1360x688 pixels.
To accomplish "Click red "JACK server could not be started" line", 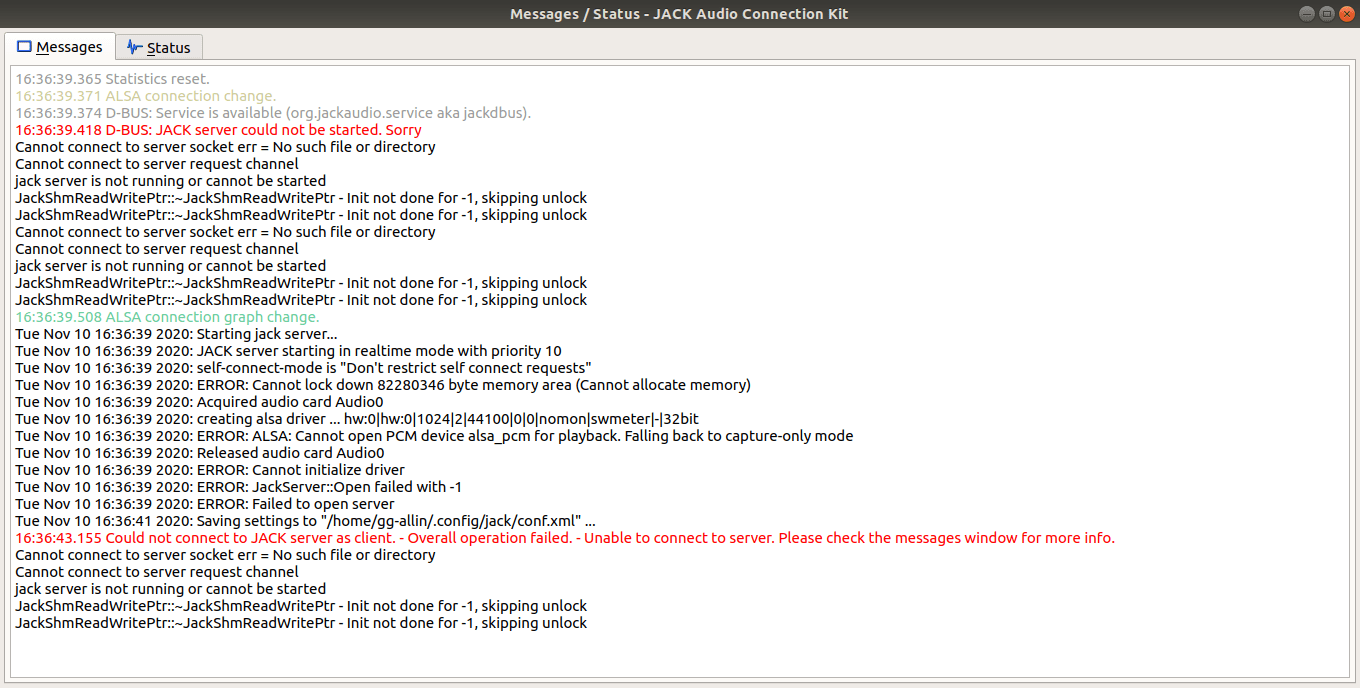I will [x=218, y=130].
